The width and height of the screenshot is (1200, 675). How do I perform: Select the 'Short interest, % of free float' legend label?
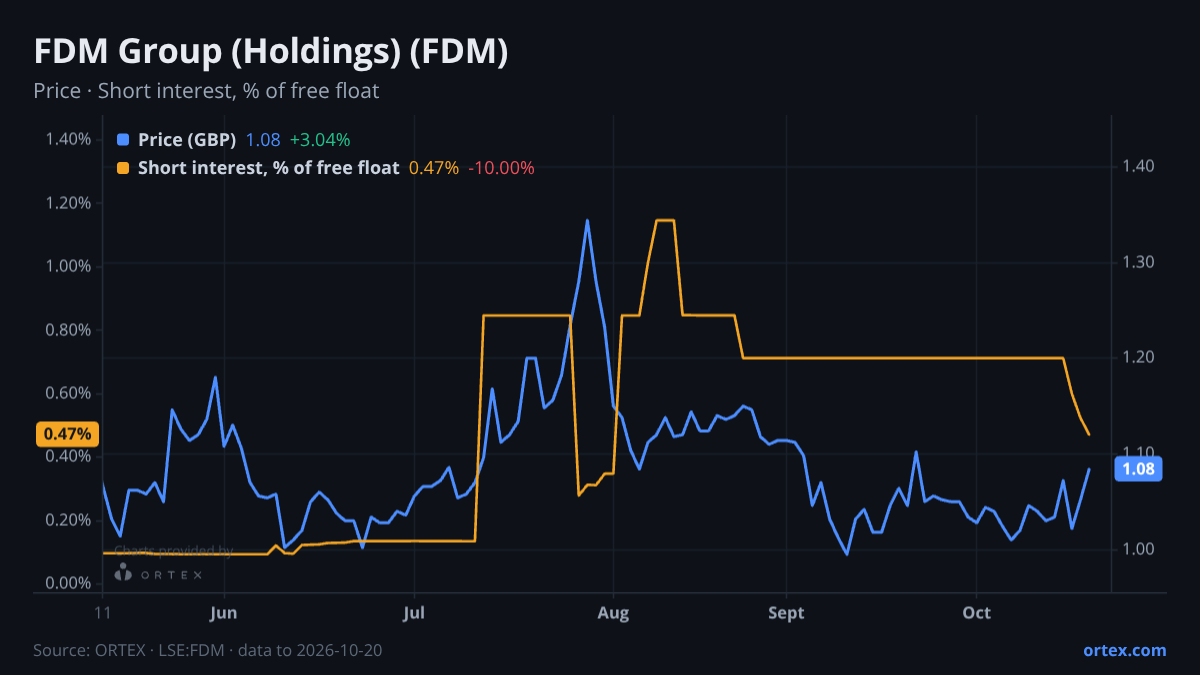coord(269,167)
